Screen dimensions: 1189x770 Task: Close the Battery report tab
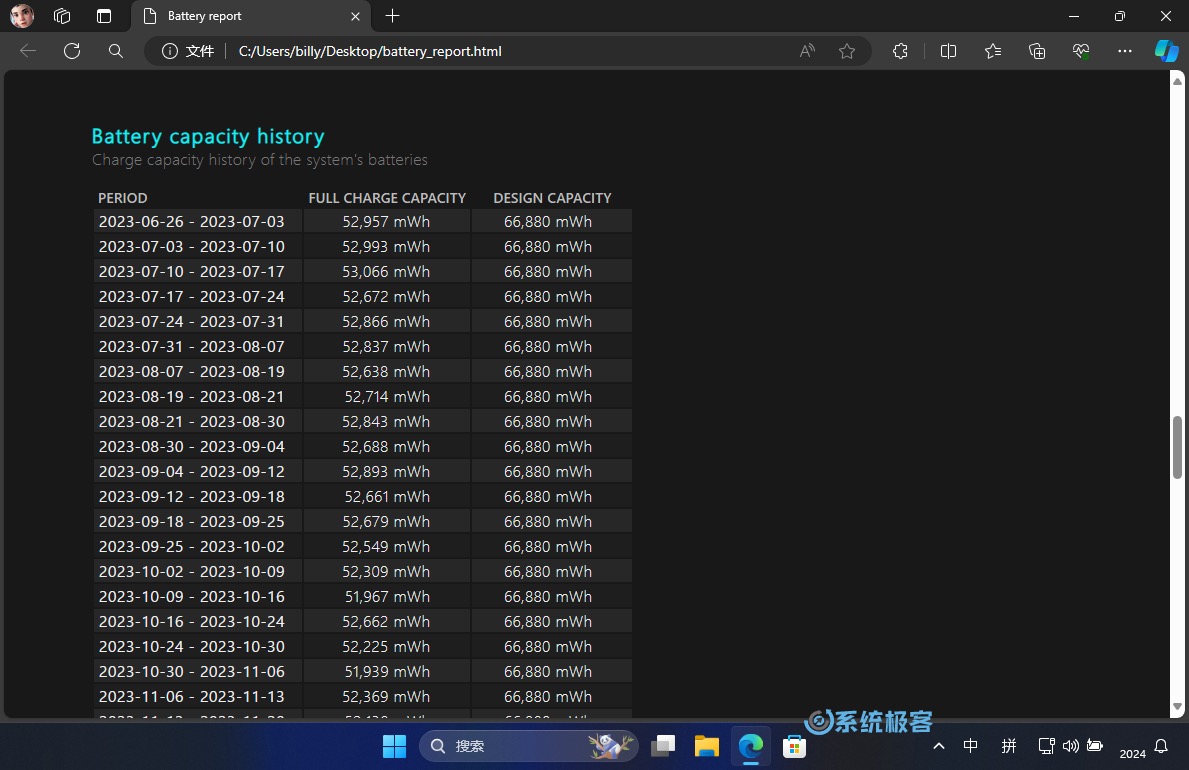pyautogui.click(x=356, y=16)
